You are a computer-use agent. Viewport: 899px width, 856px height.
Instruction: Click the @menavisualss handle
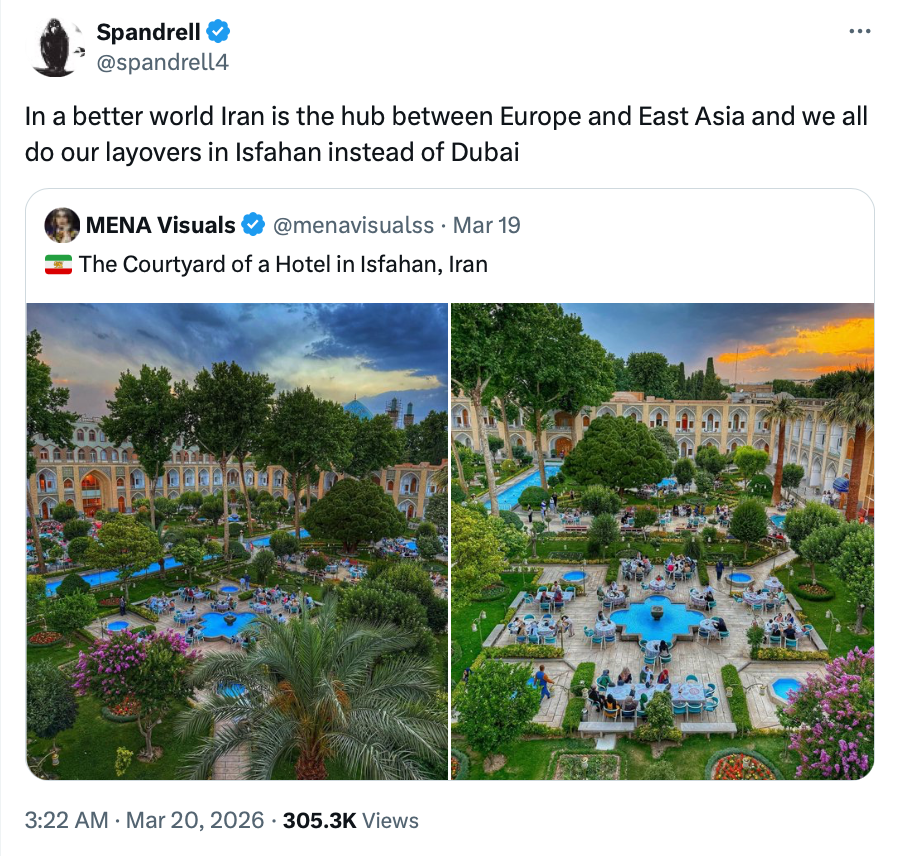click(353, 225)
